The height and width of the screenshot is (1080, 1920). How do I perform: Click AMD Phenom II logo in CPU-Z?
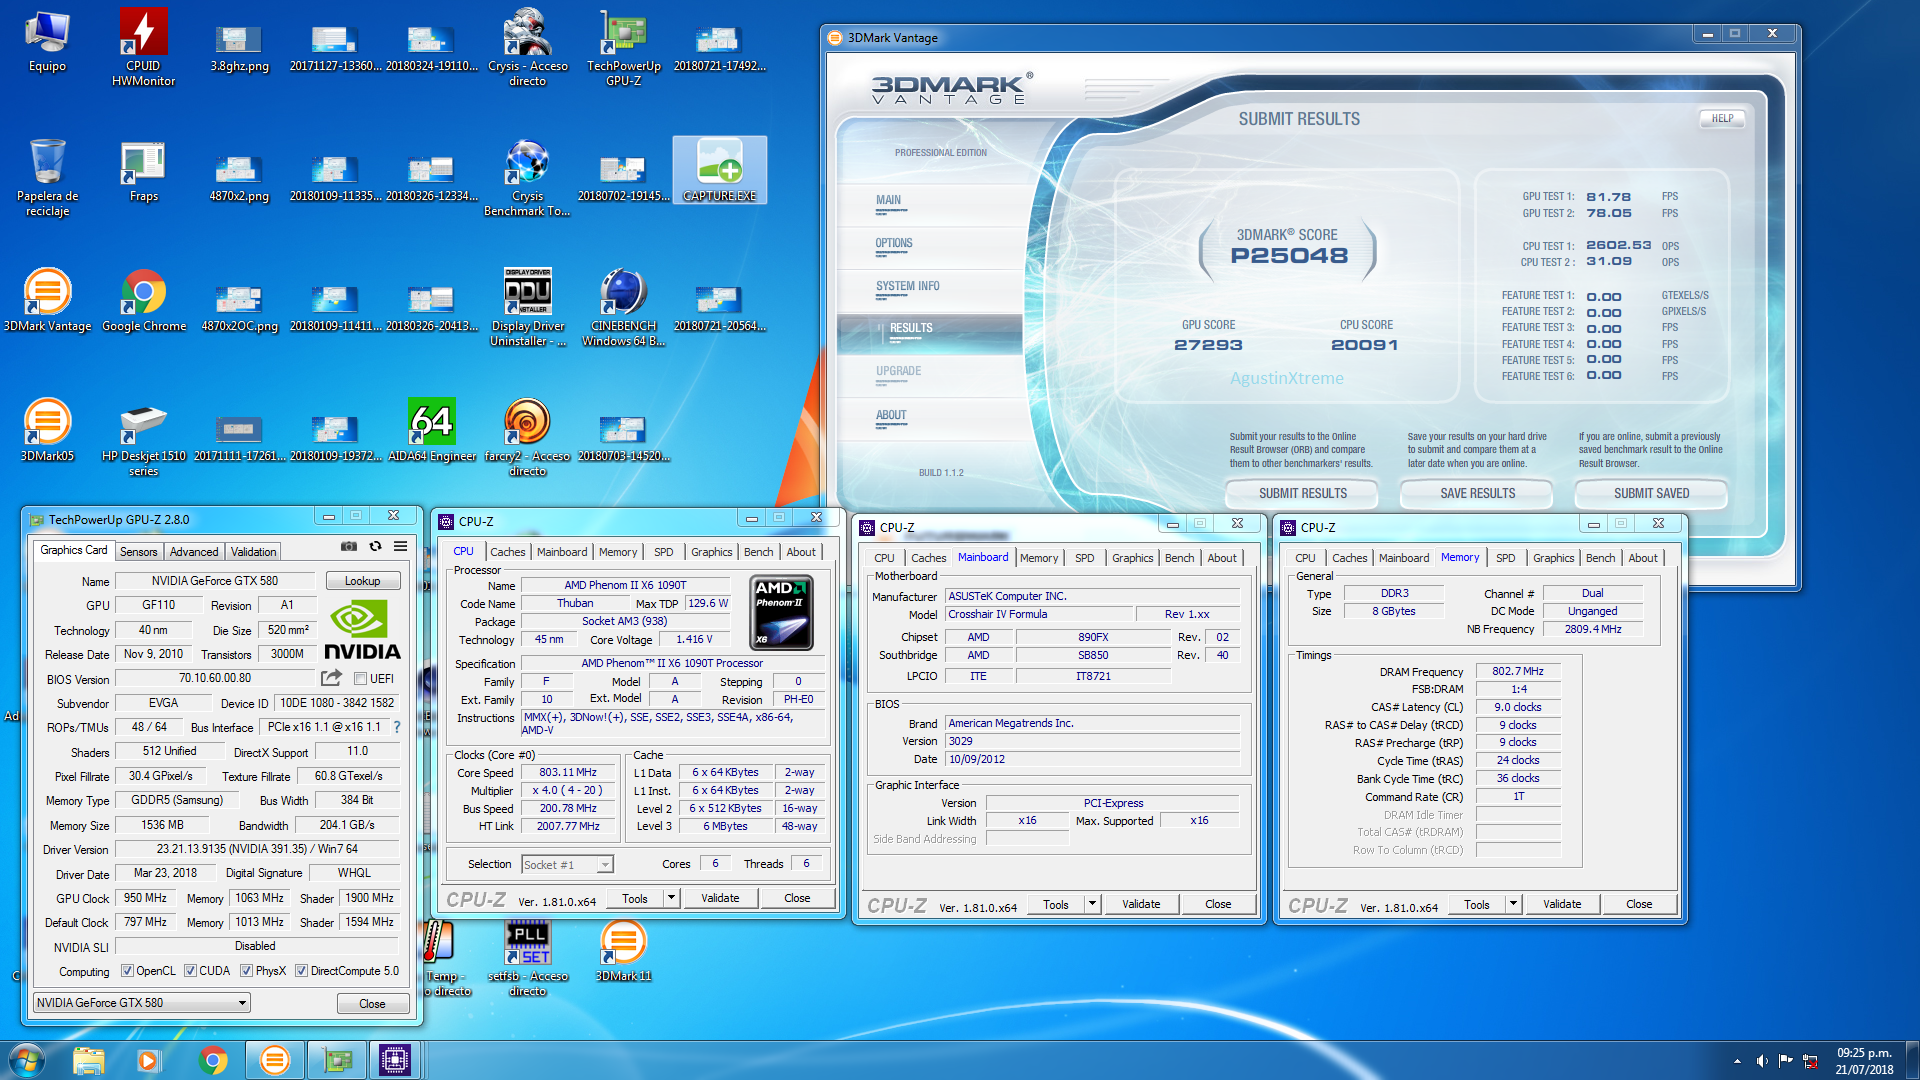pos(781,613)
